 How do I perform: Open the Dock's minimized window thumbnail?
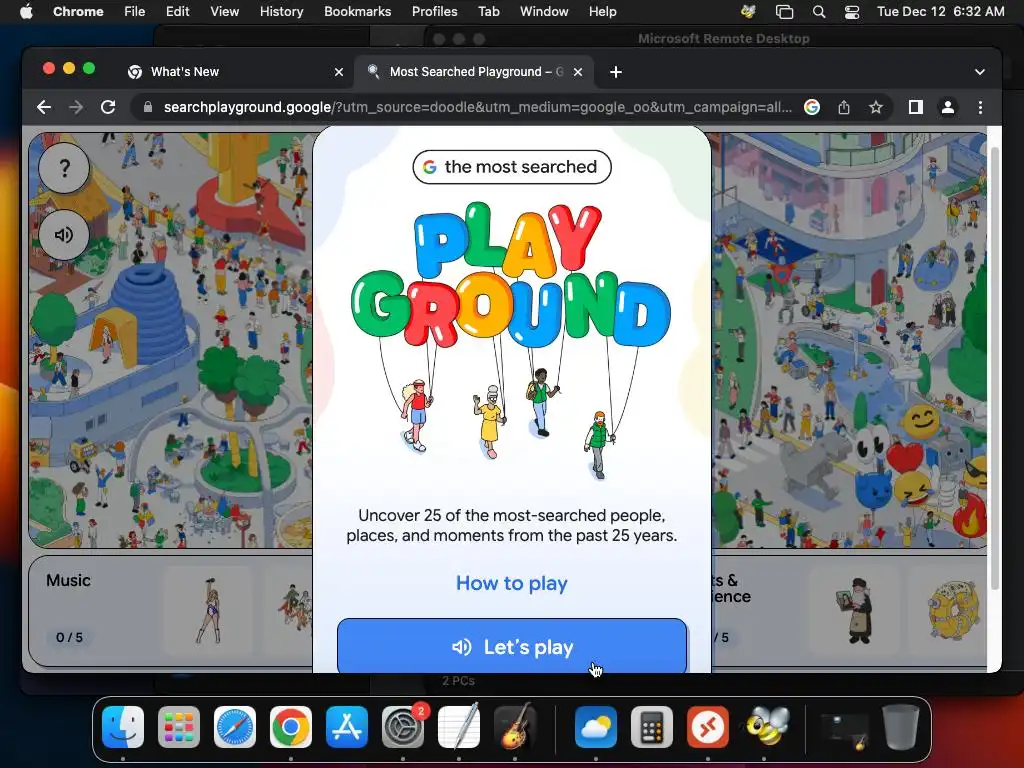844,730
